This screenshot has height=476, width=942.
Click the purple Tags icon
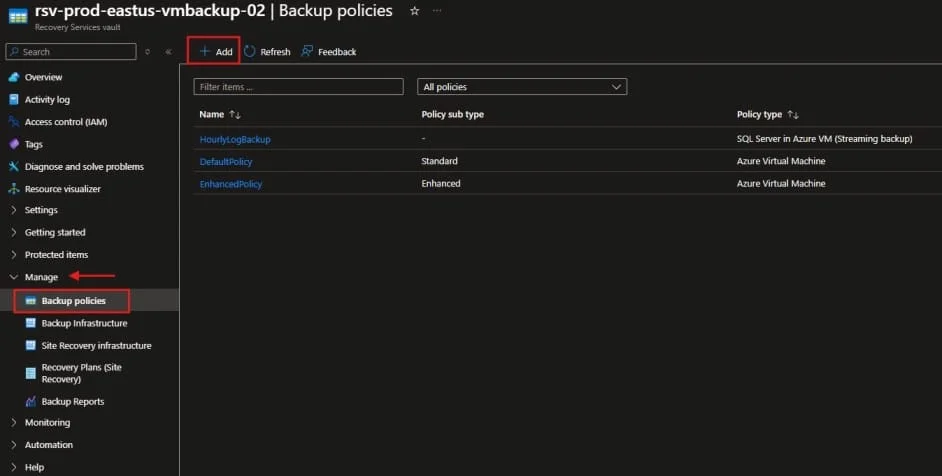[x=14, y=144]
